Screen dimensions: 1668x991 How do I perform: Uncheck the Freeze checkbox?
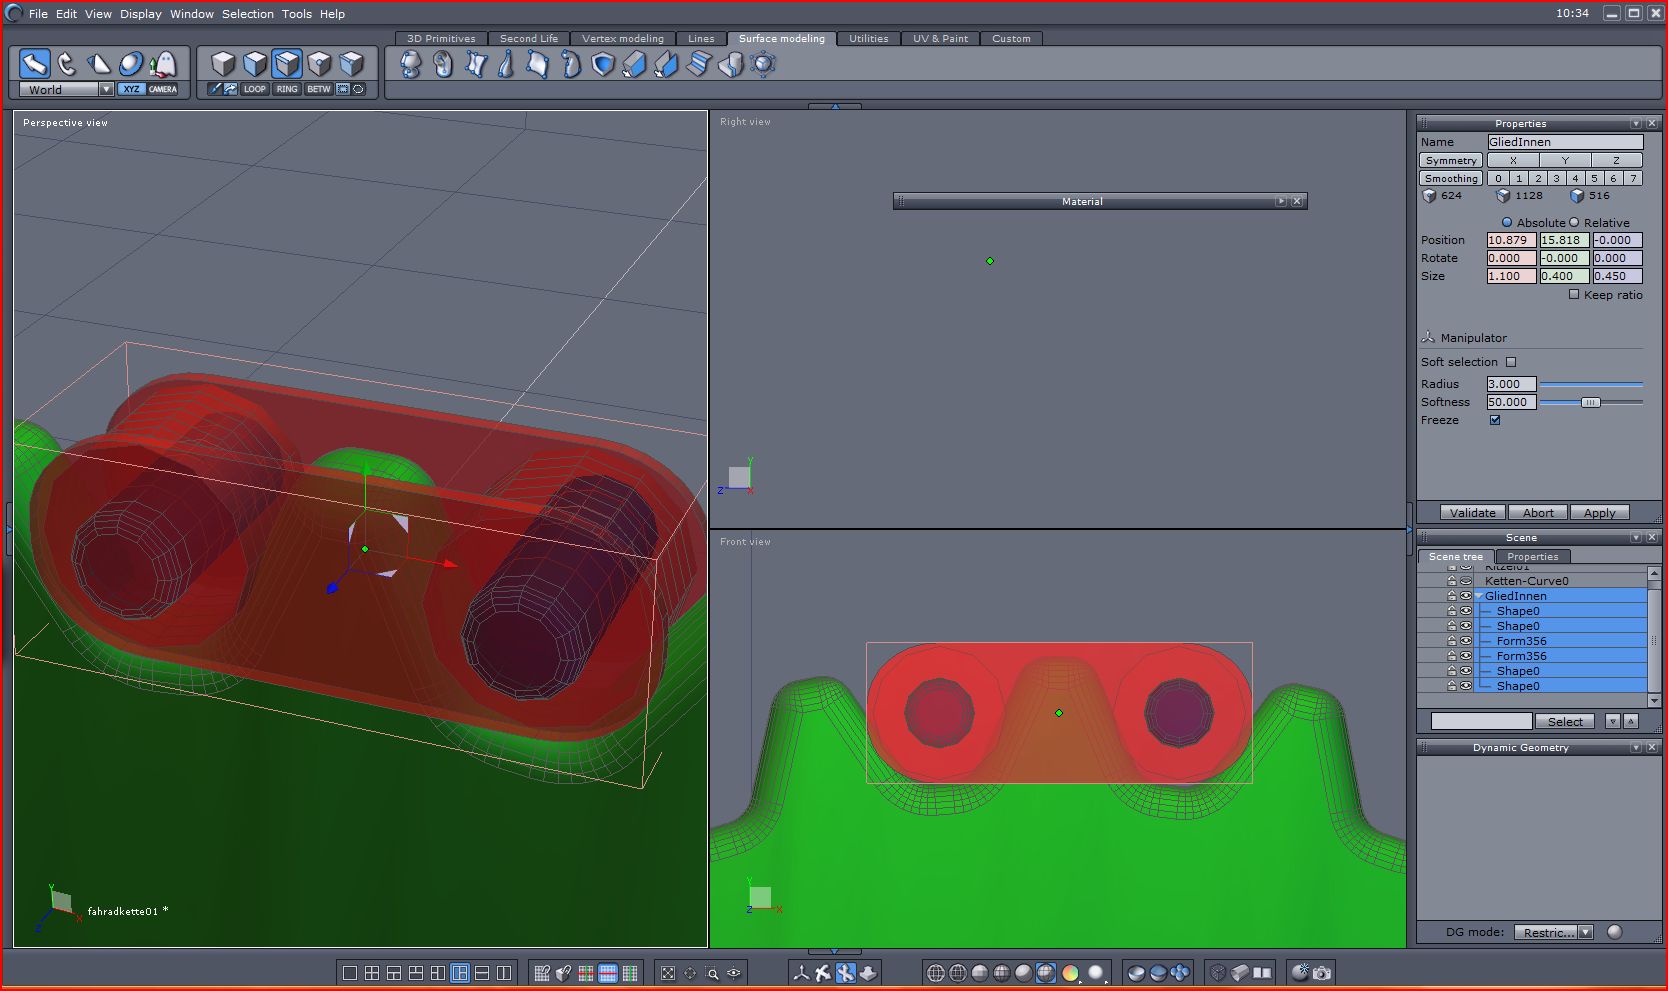[1495, 420]
